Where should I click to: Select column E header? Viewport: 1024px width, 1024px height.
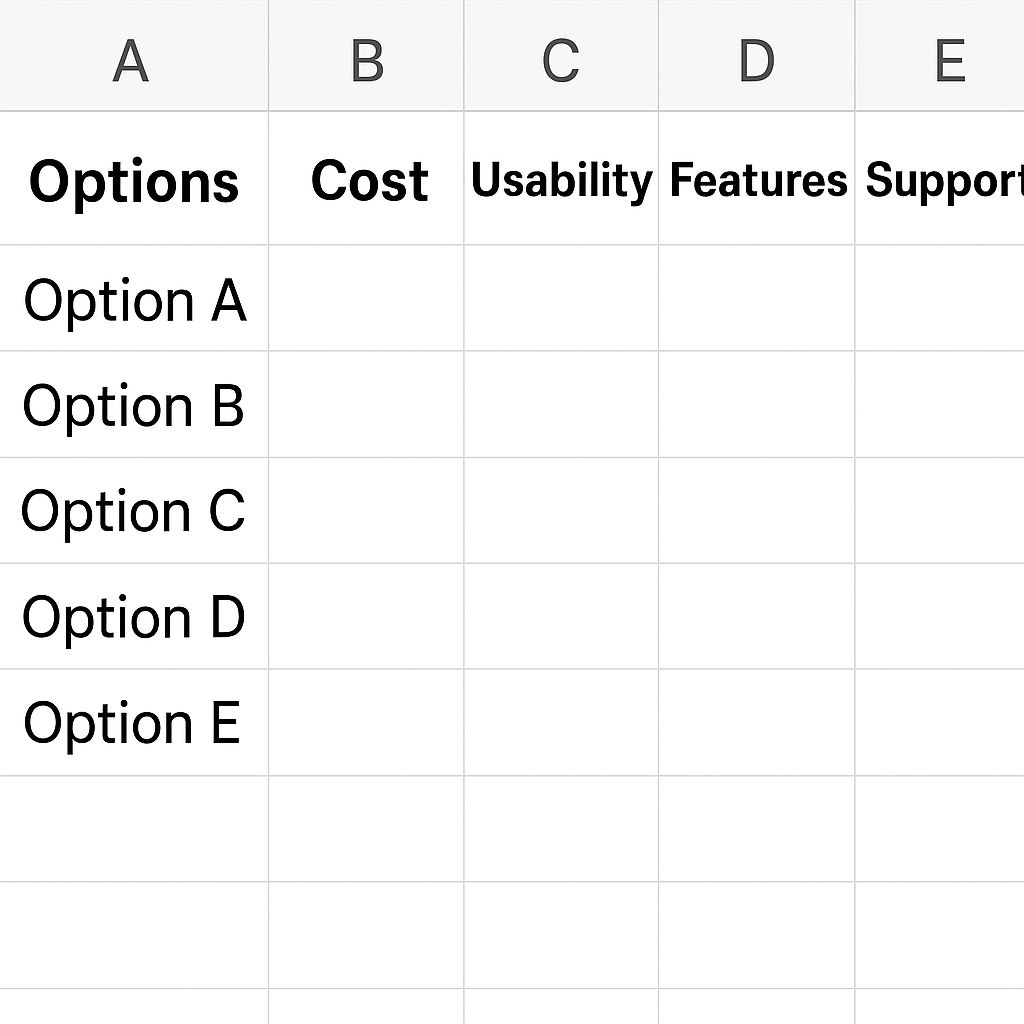coord(940,56)
